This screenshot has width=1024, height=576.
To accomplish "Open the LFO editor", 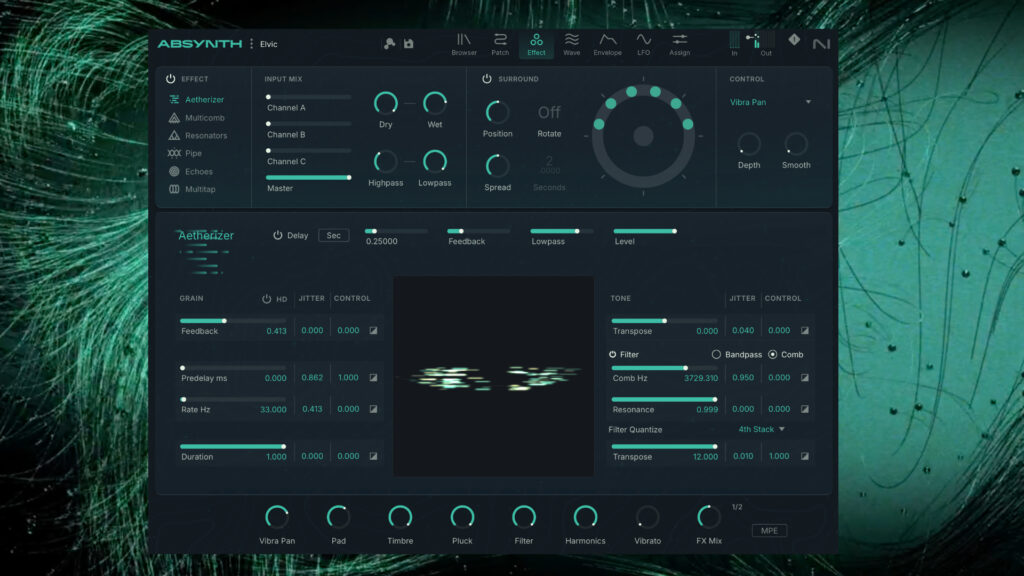I will tap(642, 43).
